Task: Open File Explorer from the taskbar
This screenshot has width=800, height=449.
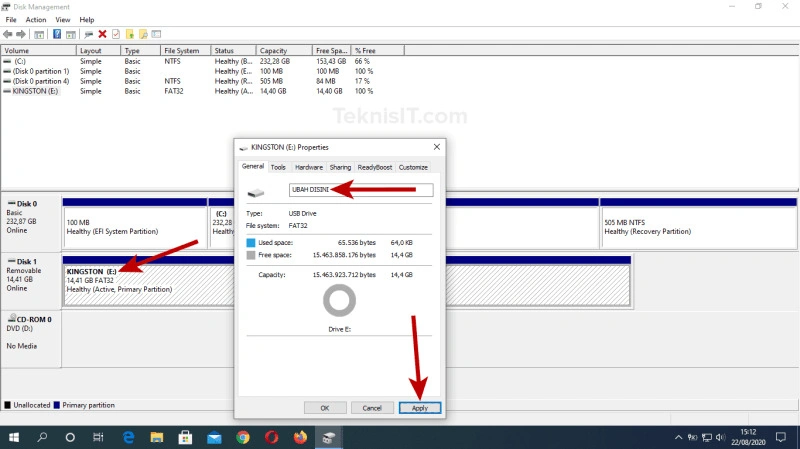Action: tap(157, 438)
